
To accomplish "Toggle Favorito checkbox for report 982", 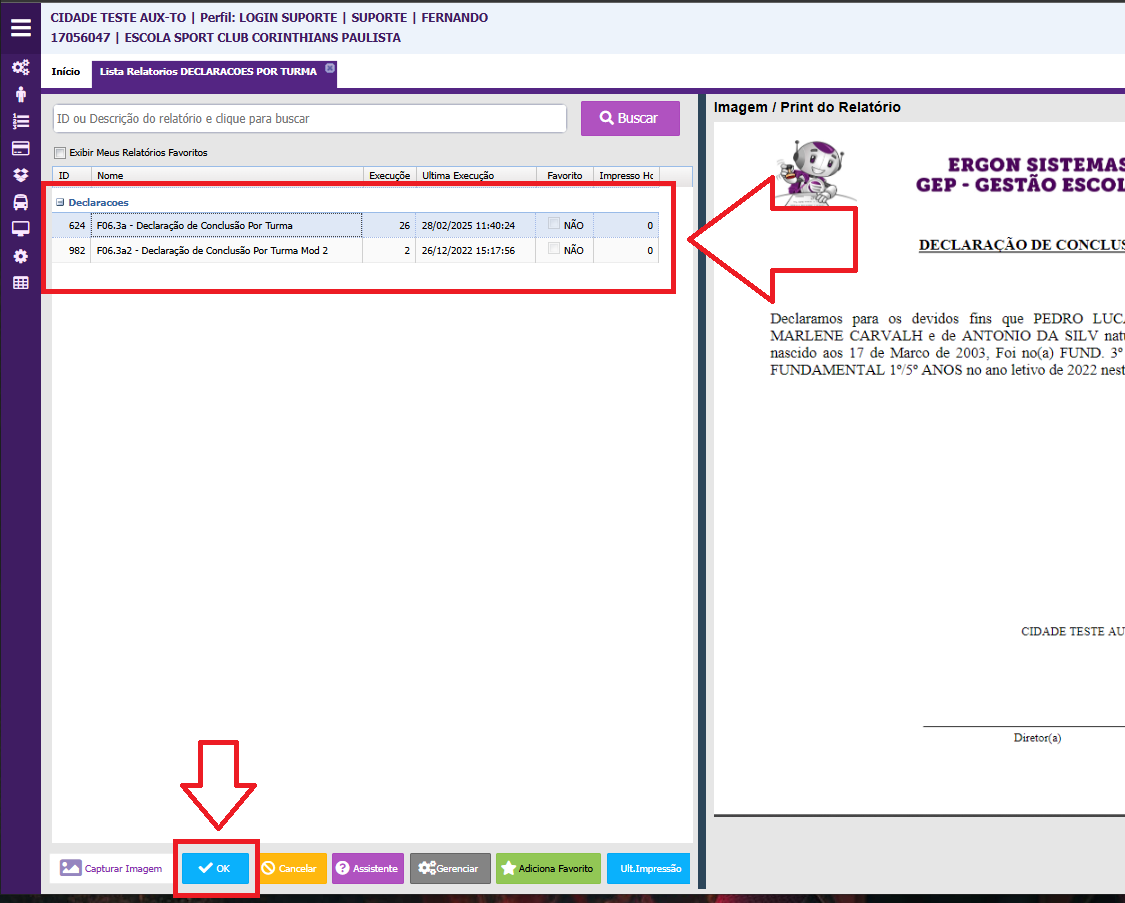I will coord(554,249).
